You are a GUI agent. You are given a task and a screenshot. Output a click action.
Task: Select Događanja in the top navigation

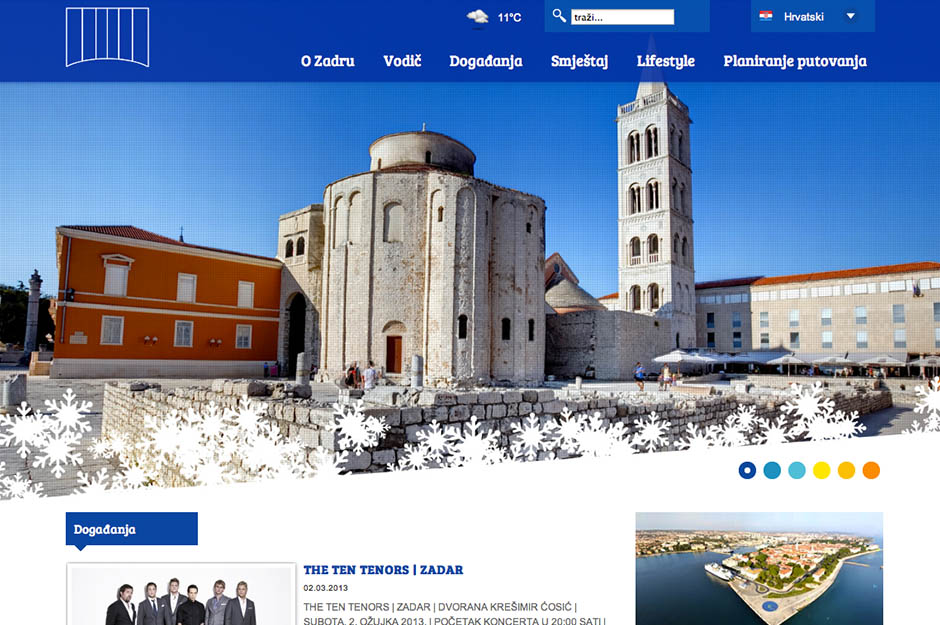[486, 61]
